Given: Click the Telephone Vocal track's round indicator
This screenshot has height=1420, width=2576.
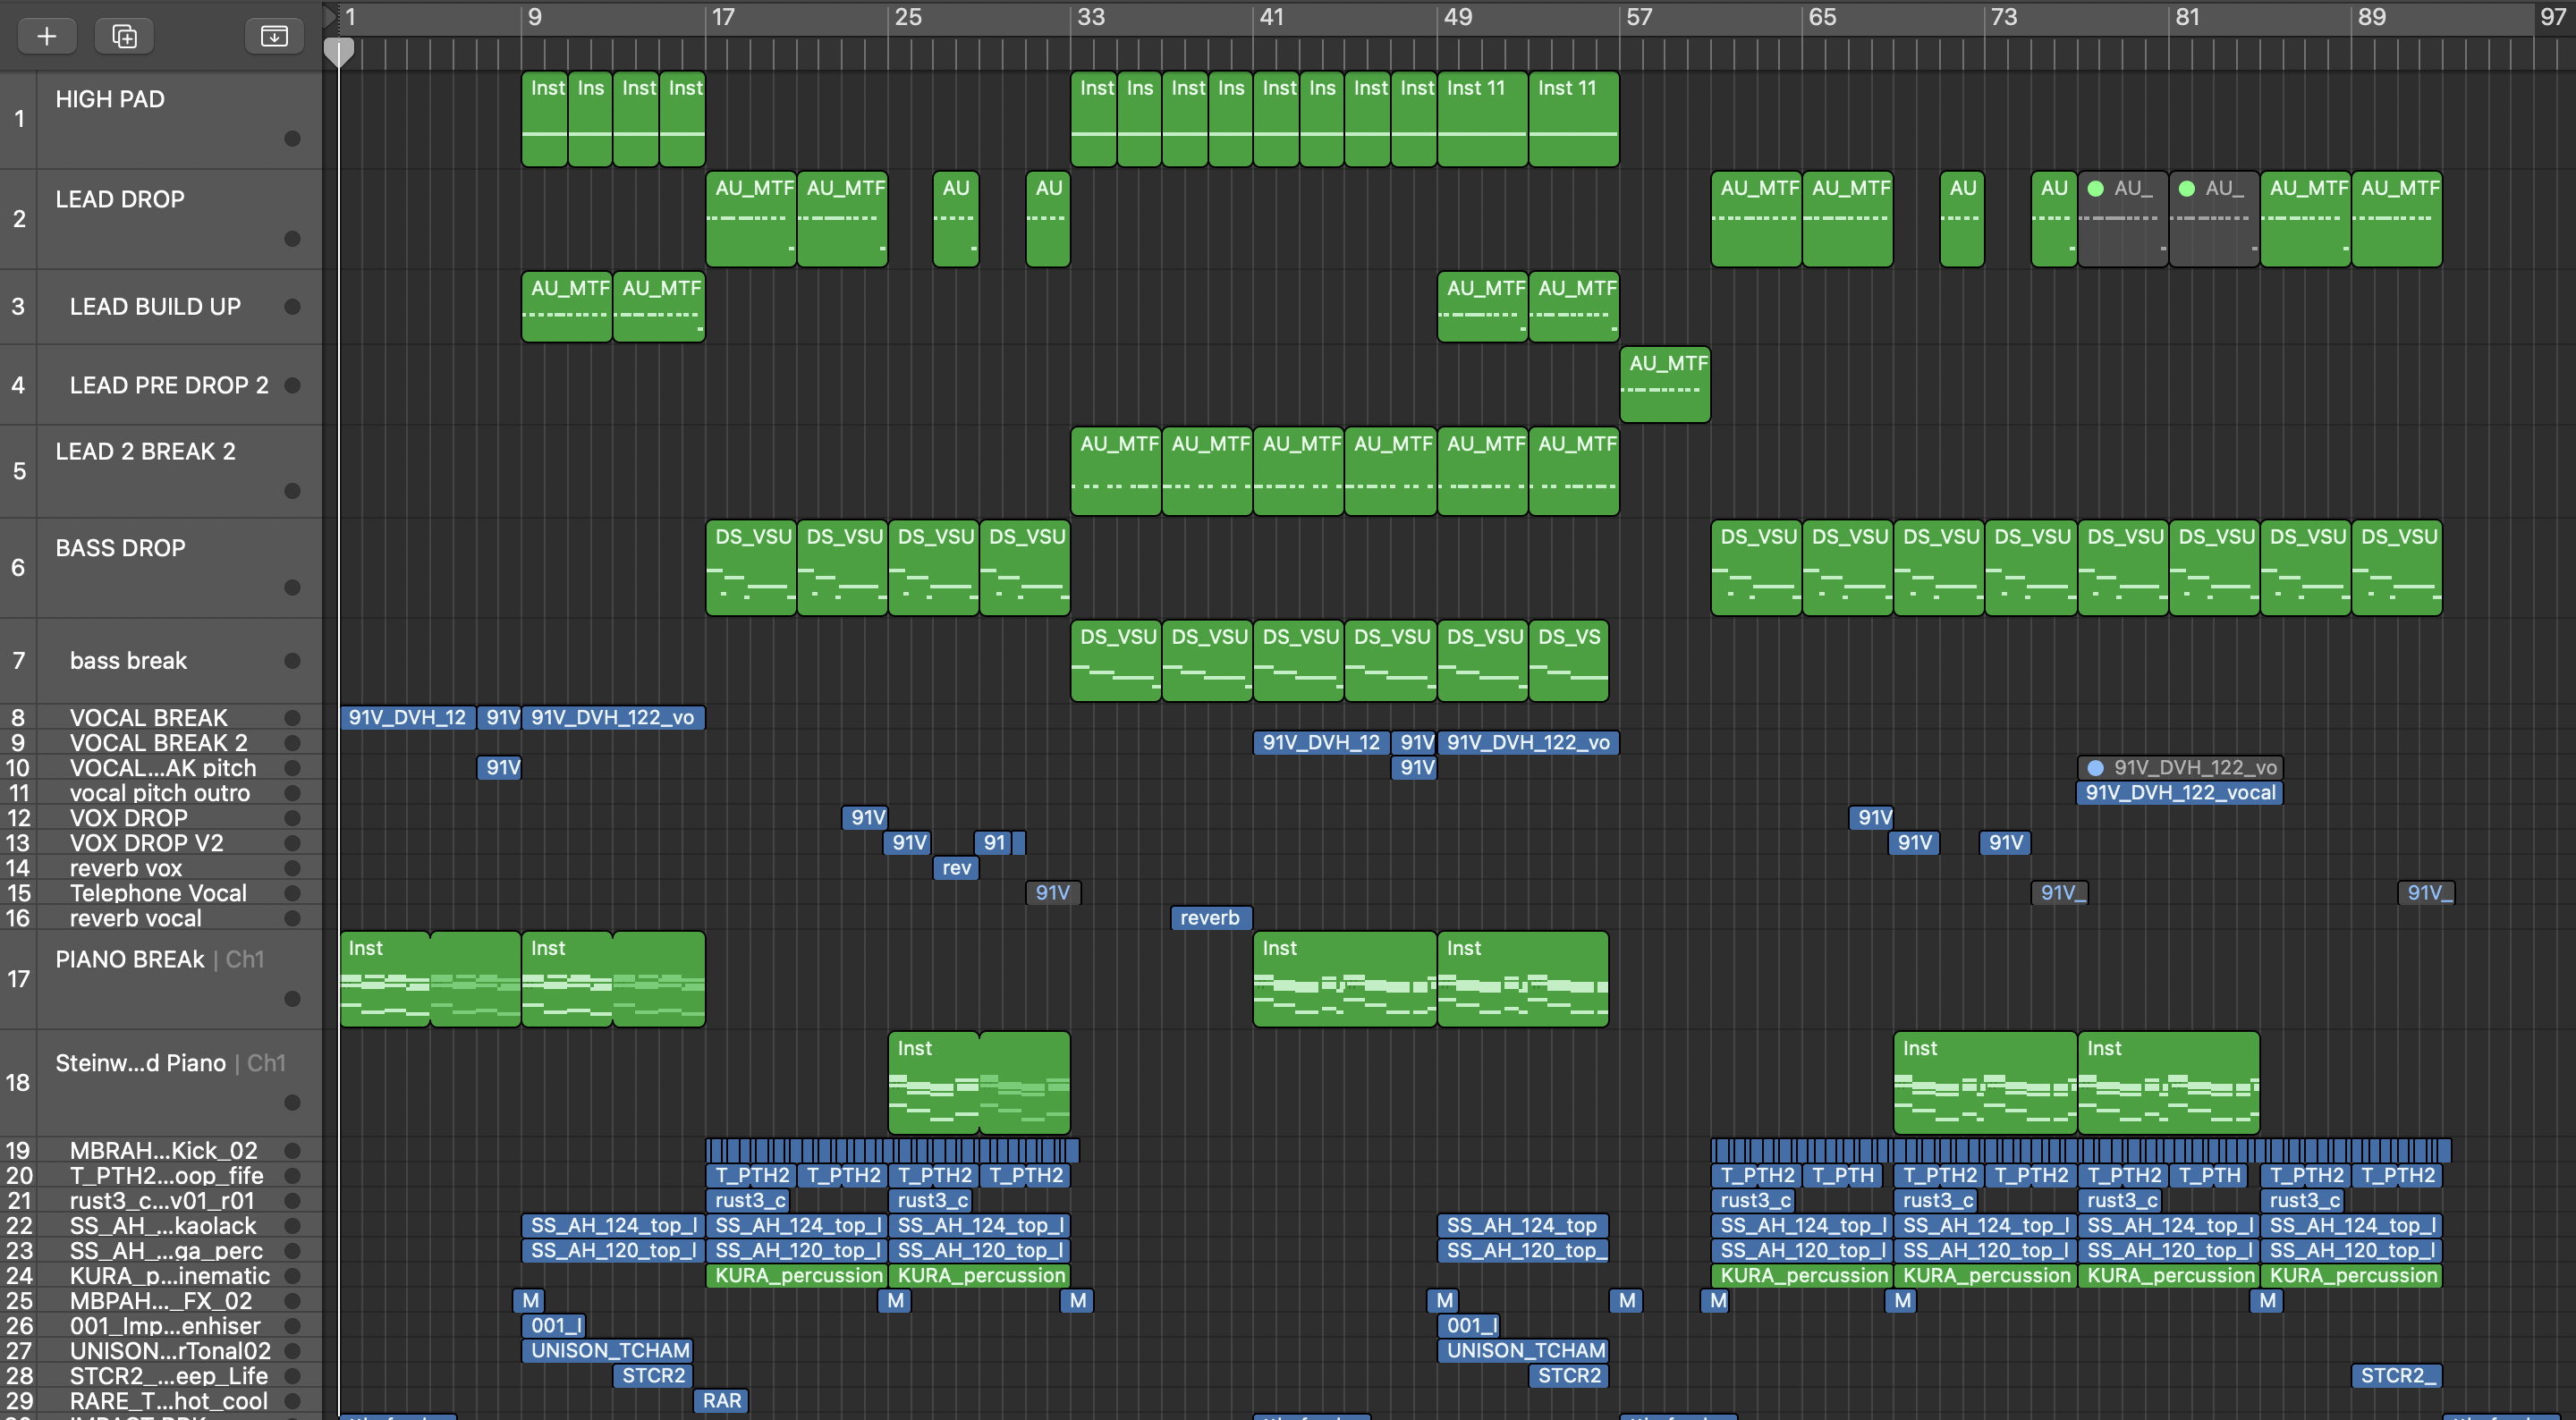Looking at the screenshot, I should coord(292,893).
